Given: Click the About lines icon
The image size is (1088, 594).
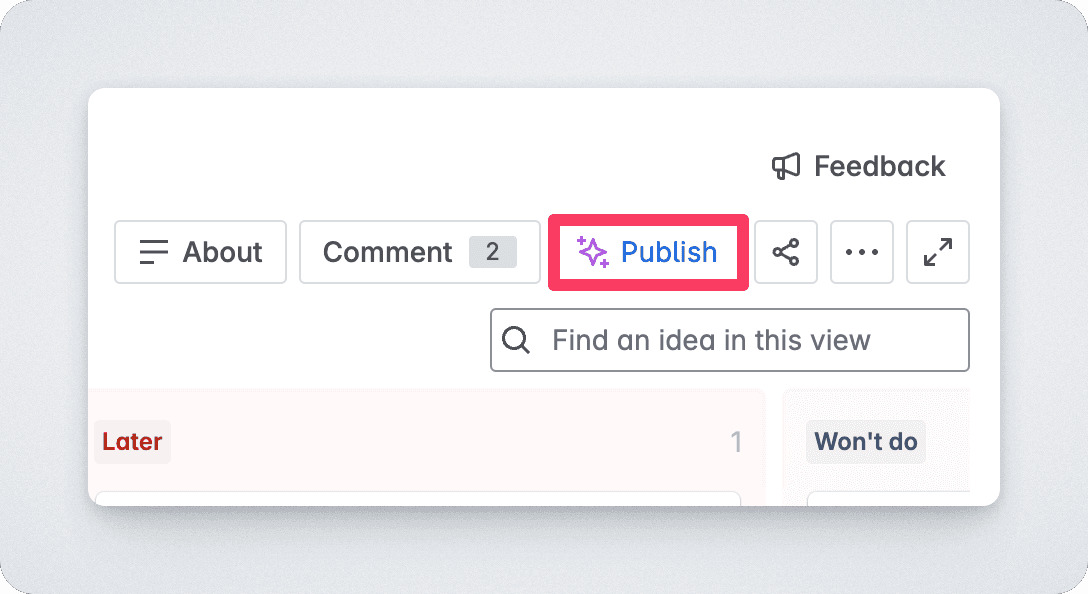Looking at the screenshot, I should point(153,252).
